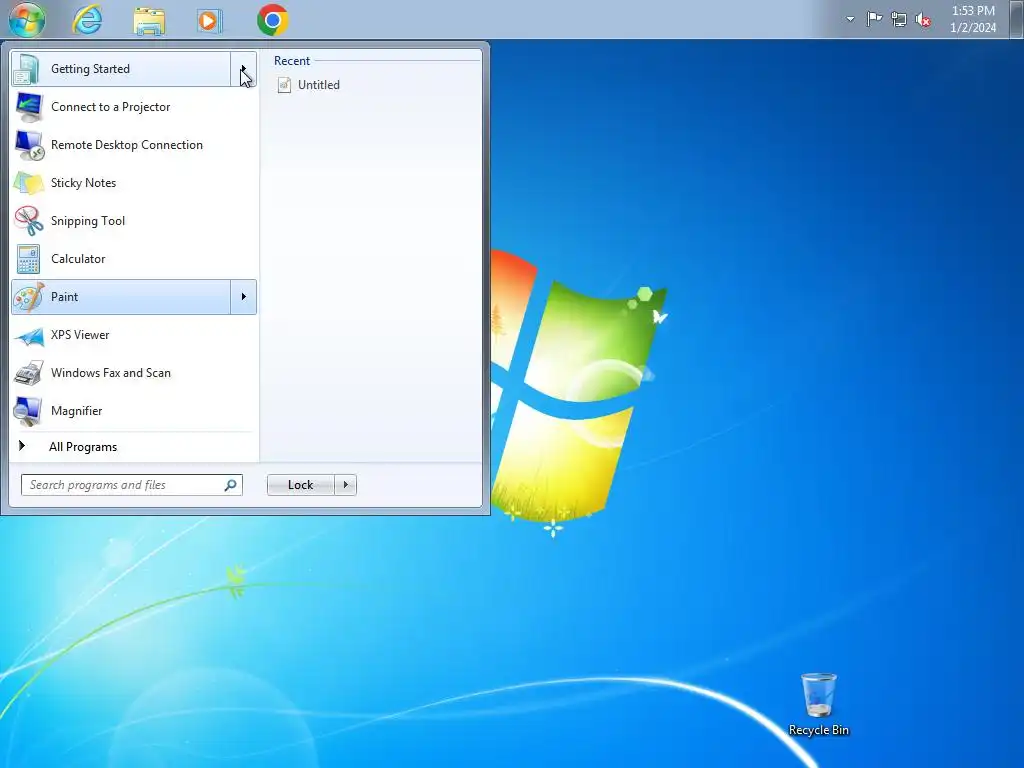Click the Windows Fax and Scan icon
This screenshot has width=1024, height=768.
[x=28, y=373]
